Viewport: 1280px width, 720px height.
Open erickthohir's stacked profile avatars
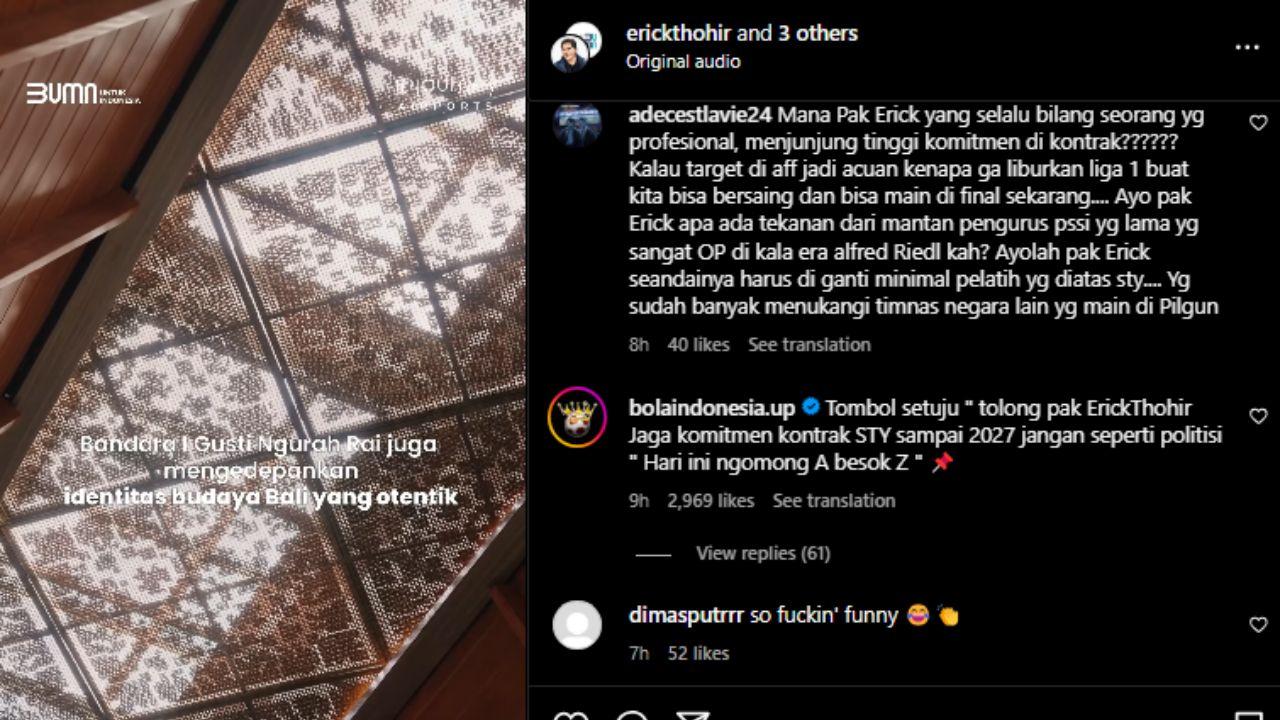pyautogui.click(x=576, y=47)
